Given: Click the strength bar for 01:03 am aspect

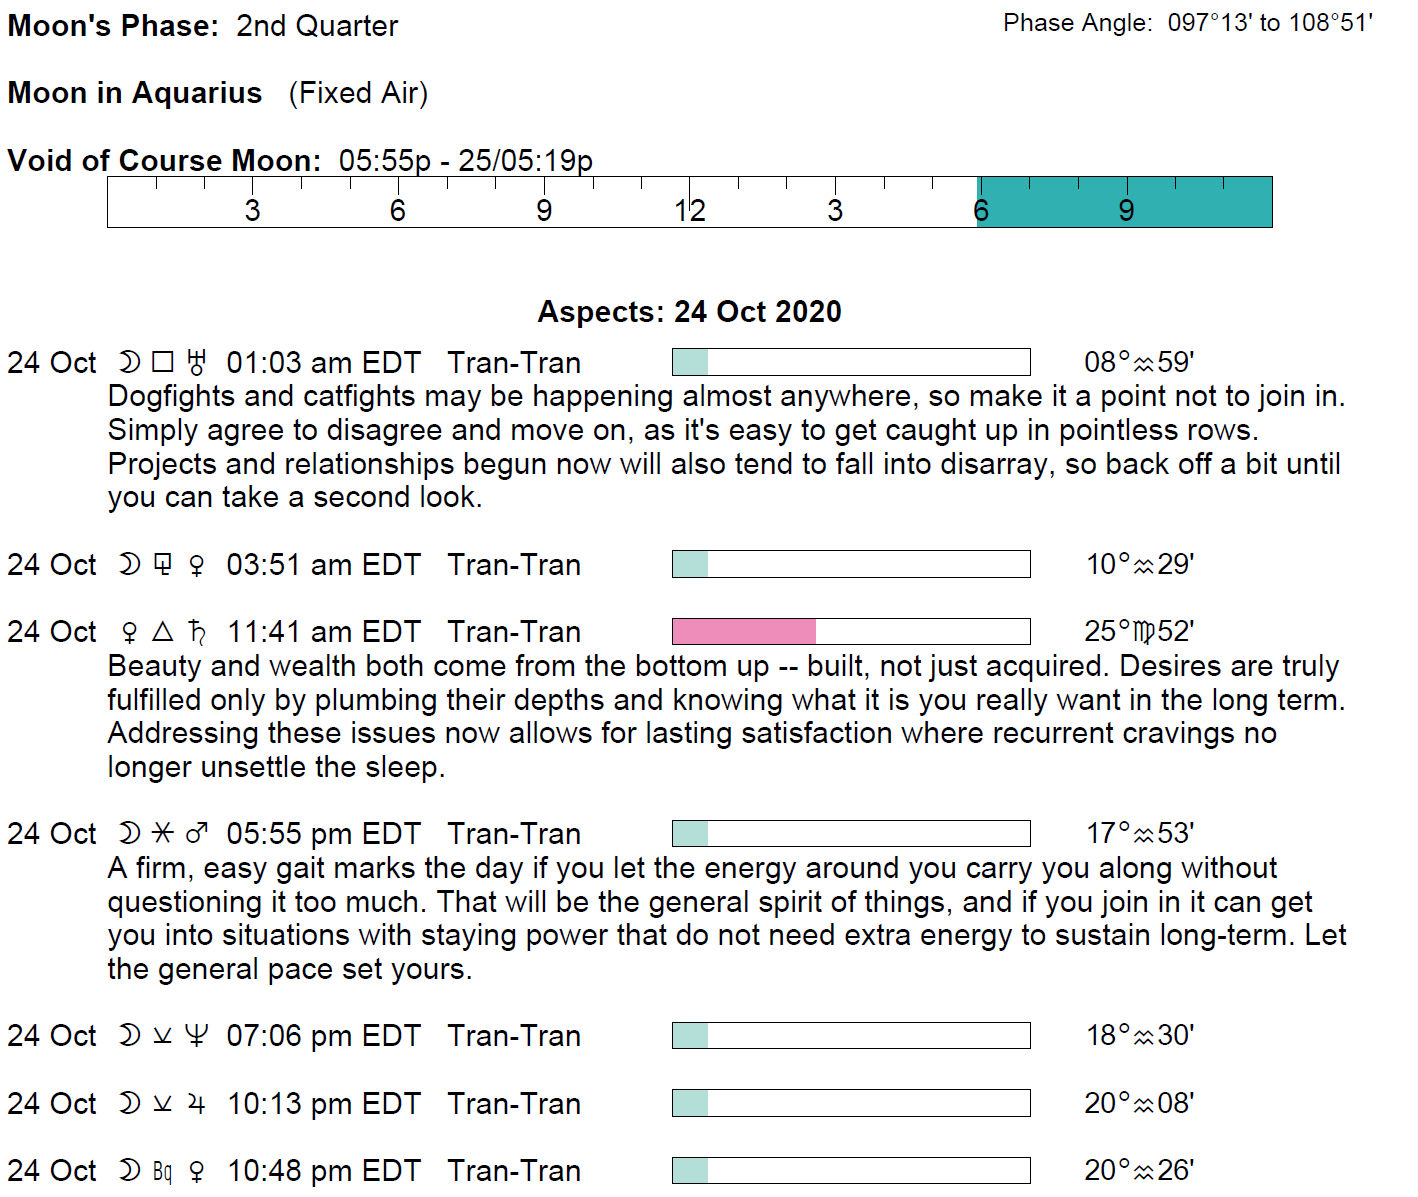Looking at the screenshot, I should [851, 362].
